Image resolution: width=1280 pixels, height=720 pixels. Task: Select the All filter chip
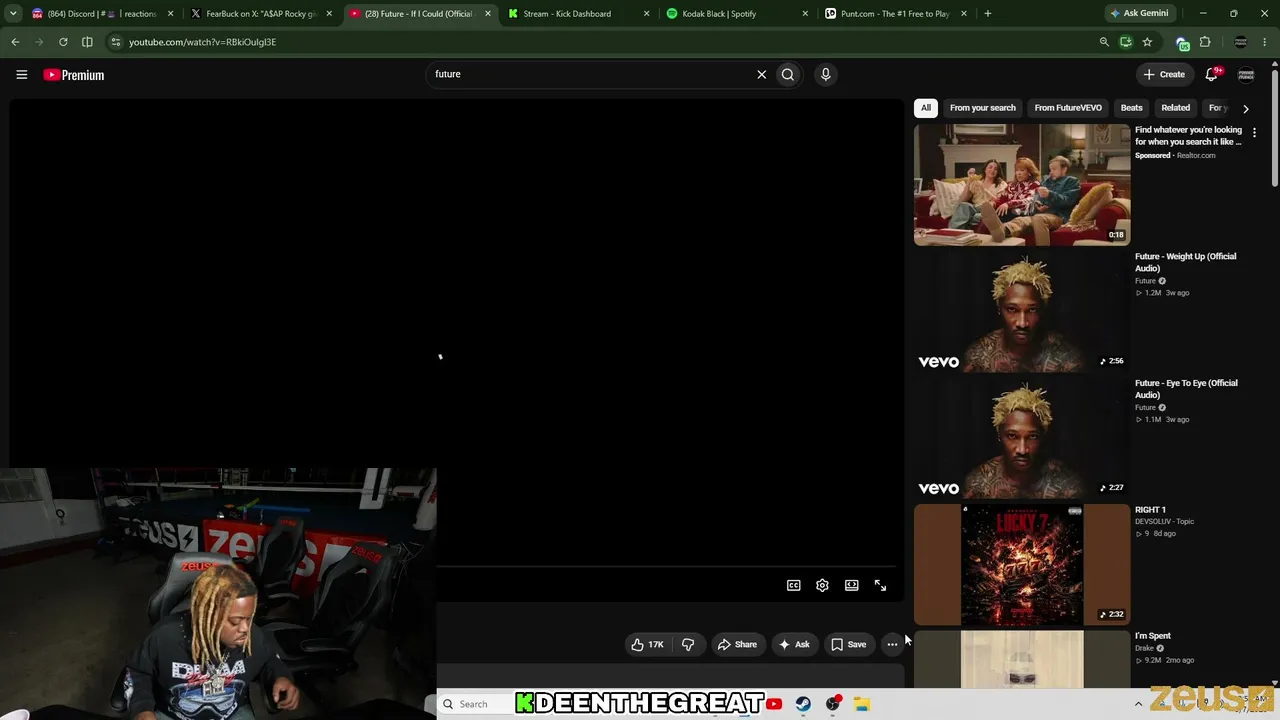click(x=926, y=108)
